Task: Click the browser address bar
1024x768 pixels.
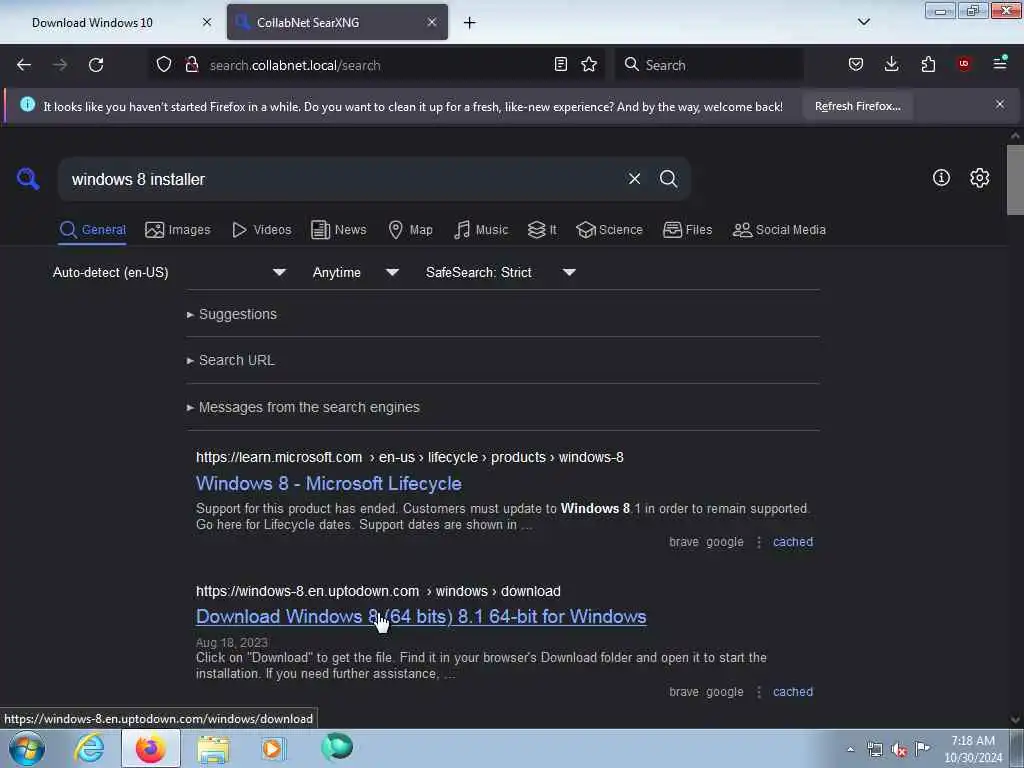Action: pyautogui.click(x=376, y=65)
